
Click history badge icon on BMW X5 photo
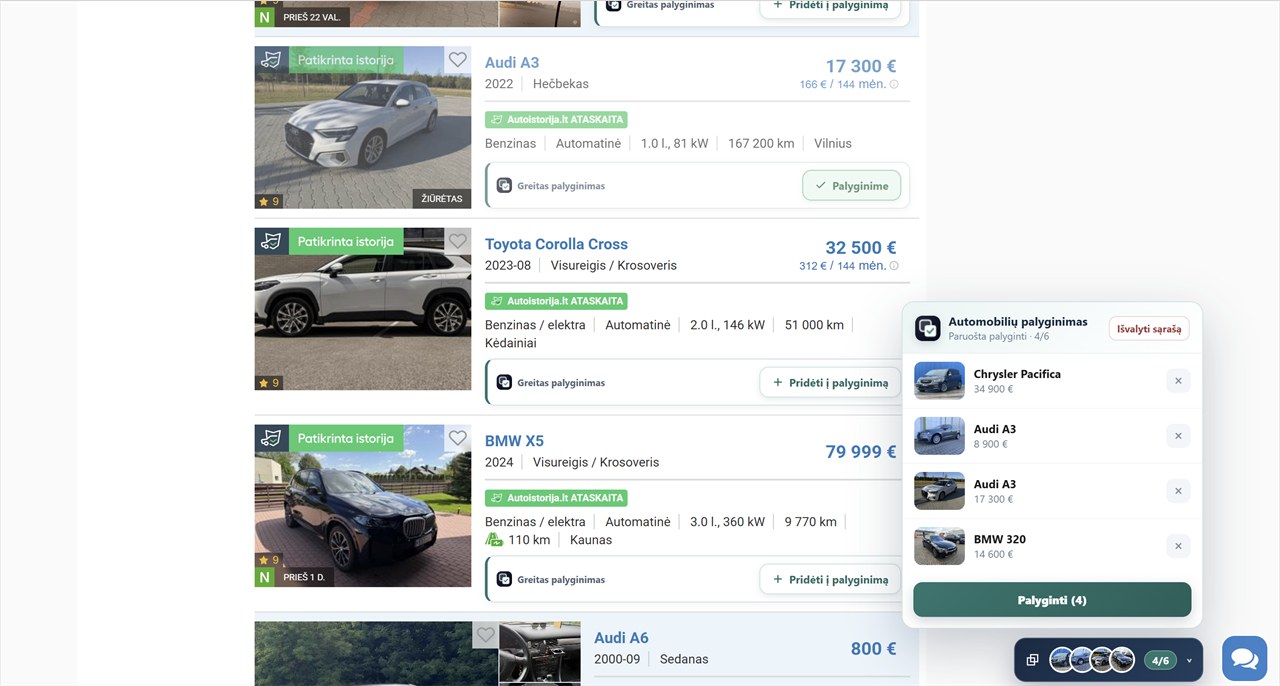tap(271, 438)
